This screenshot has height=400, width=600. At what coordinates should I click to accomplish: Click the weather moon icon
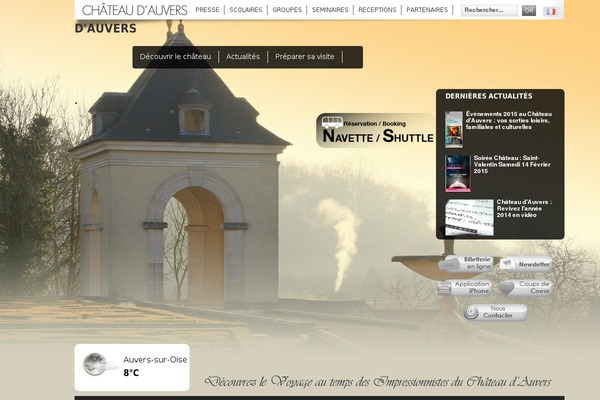[x=95, y=364]
